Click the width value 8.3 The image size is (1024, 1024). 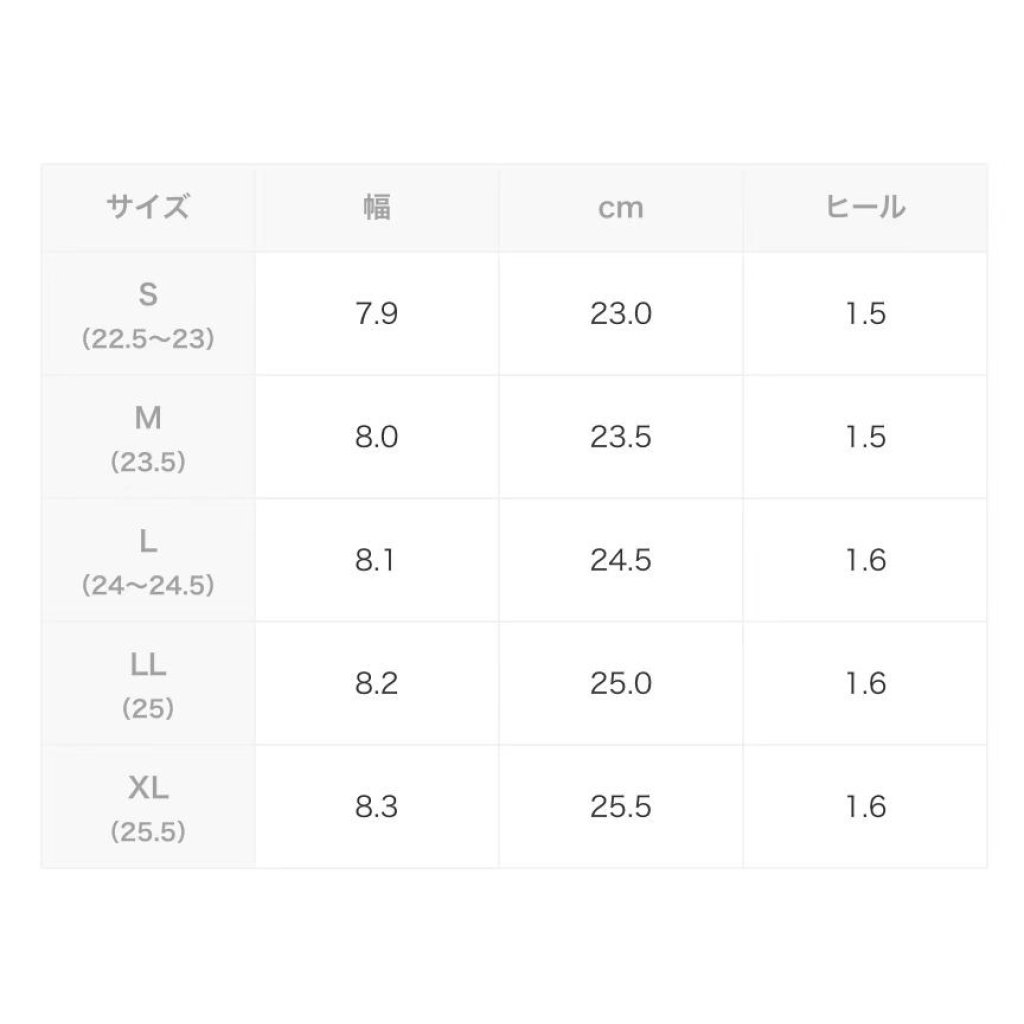376,806
